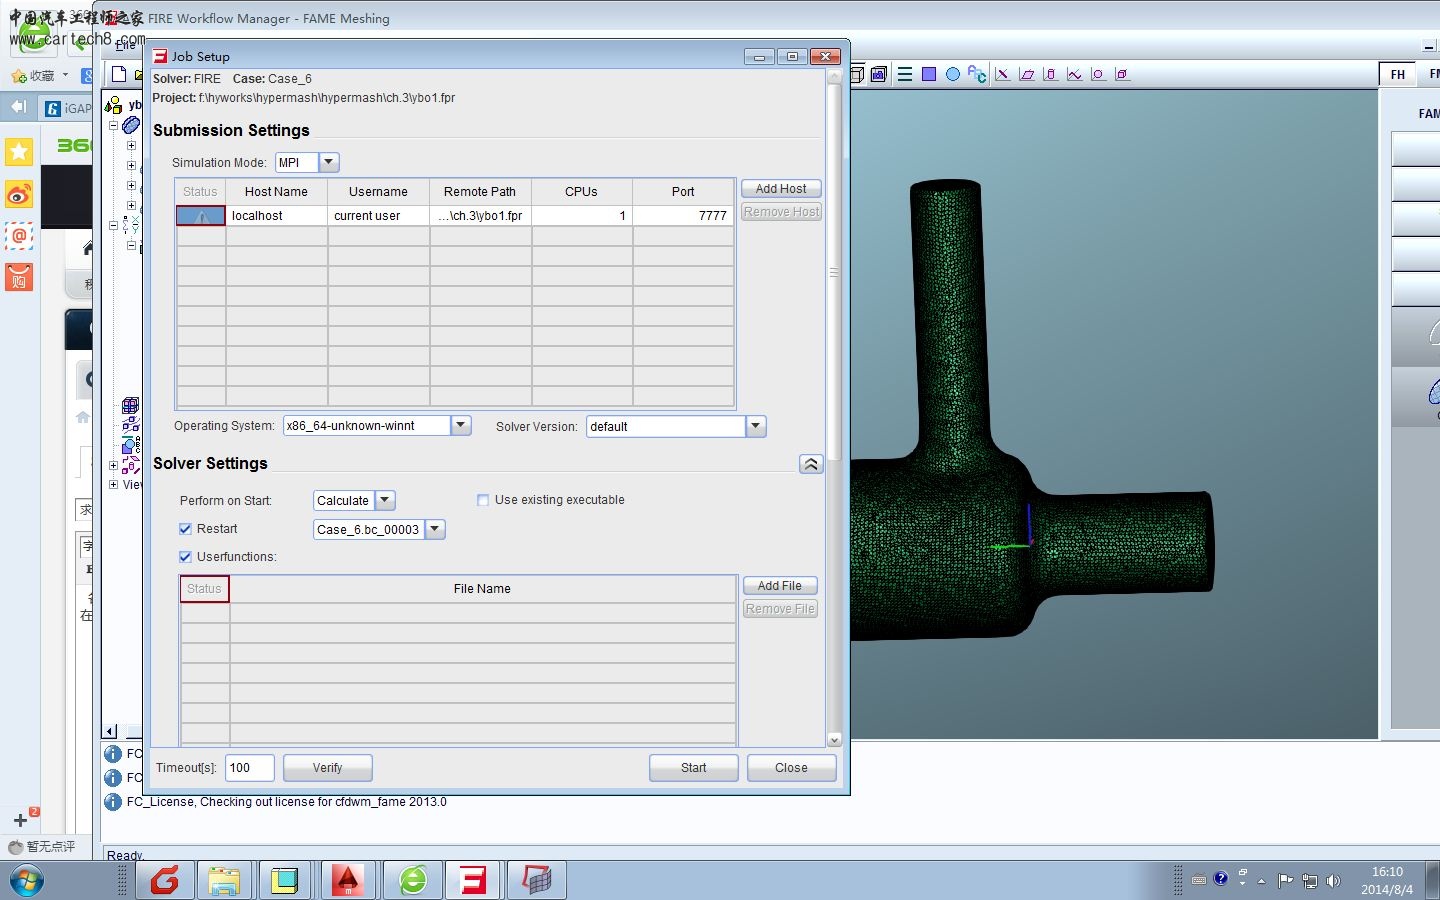Image resolution: width=1440 pixels, height=900 pixels.
Task: Click the CPUs cell showing 1
Action: [x=582, y=216]
